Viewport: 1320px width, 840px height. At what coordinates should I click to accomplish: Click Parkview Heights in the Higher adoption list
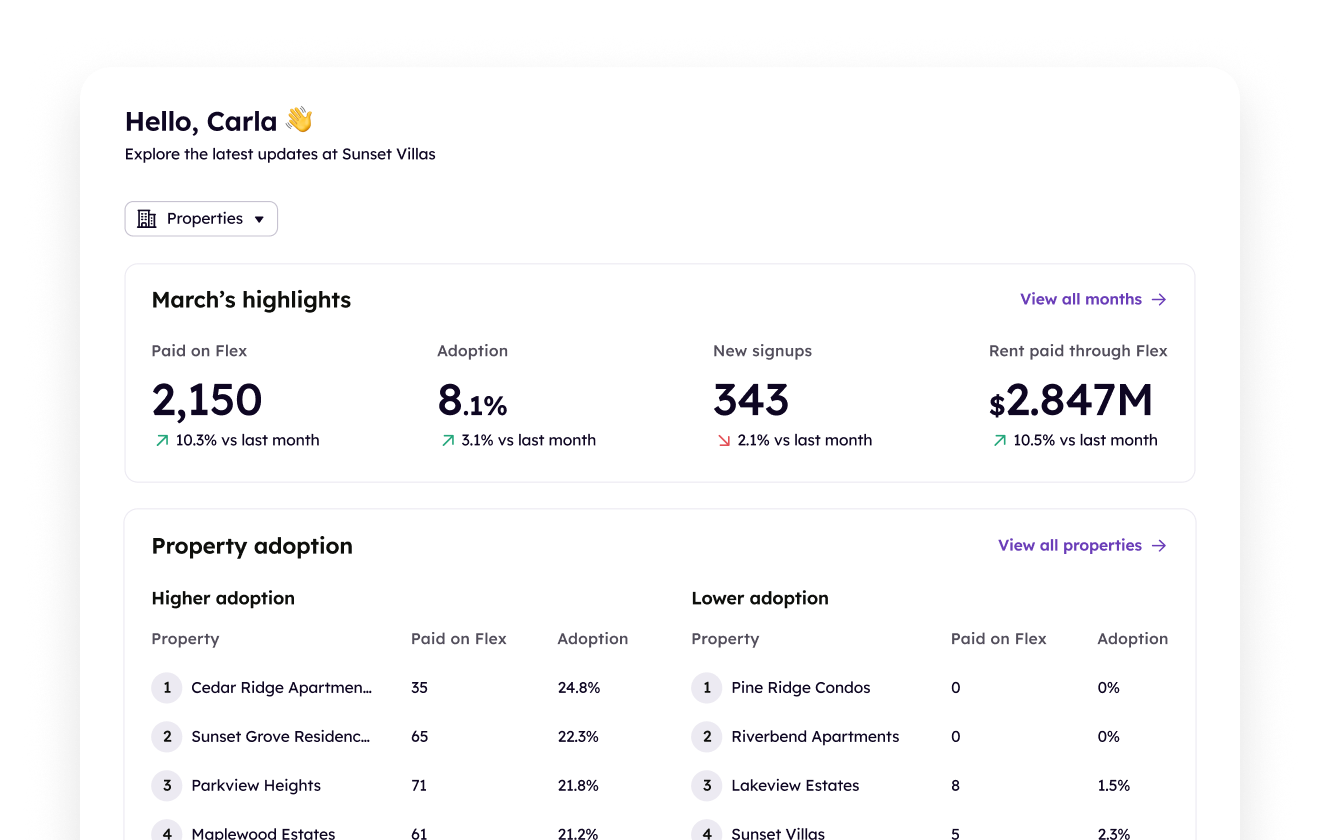[x=258, y=786]
